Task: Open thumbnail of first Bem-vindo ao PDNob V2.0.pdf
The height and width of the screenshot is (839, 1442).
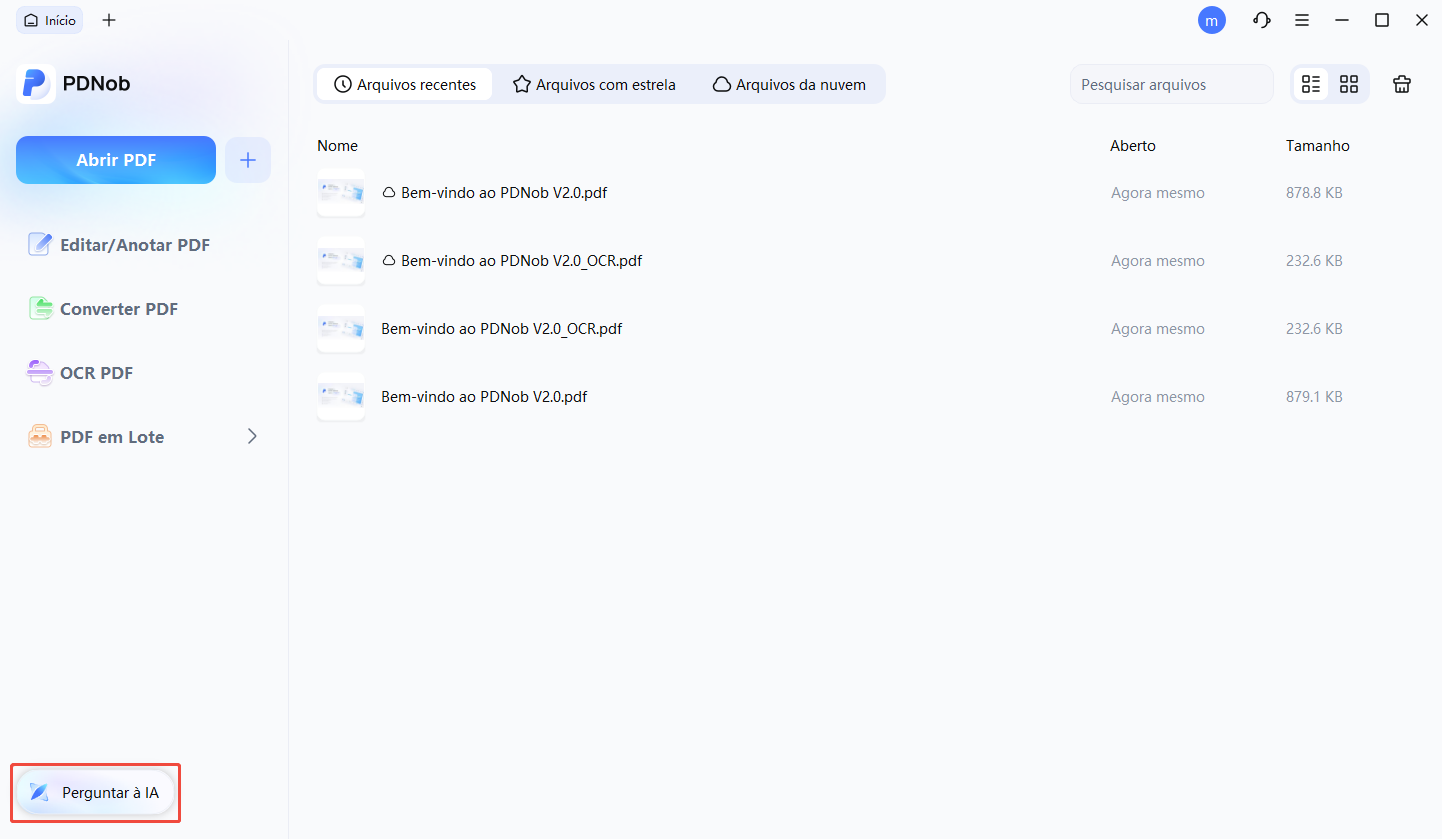Action: pyautogui.click(x=341, y=193)
